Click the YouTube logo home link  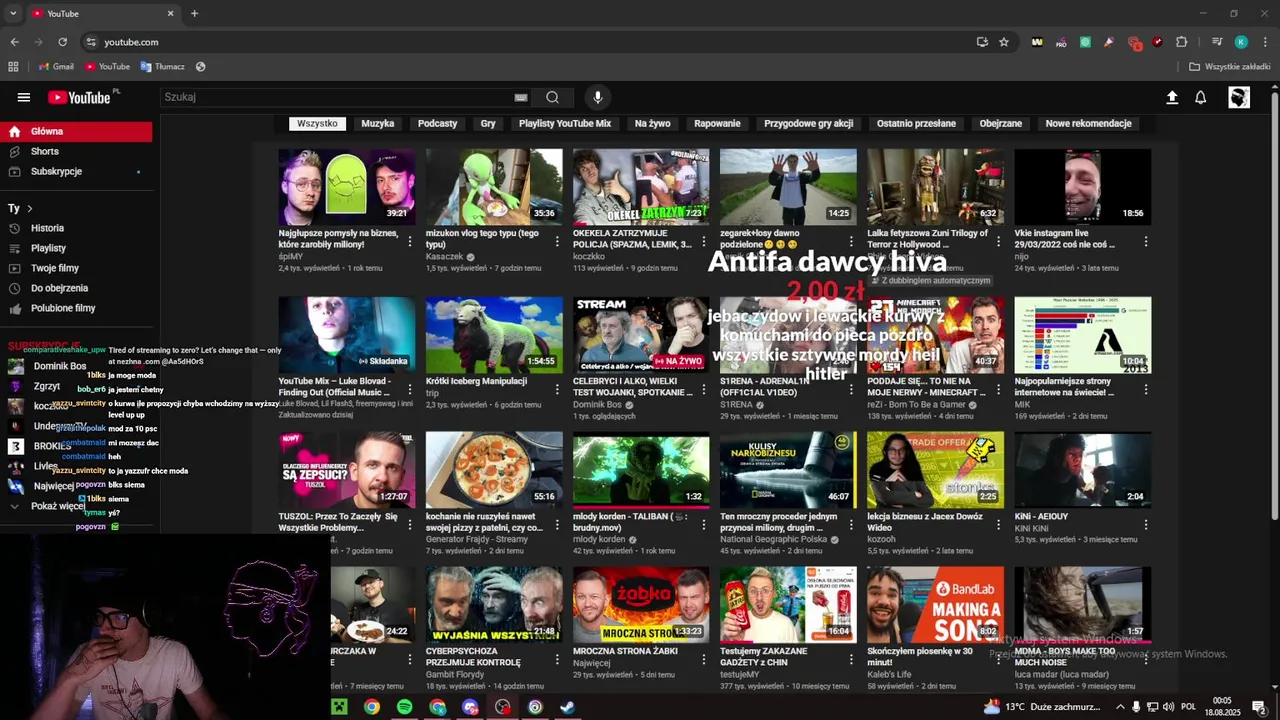tap(80, 97)
